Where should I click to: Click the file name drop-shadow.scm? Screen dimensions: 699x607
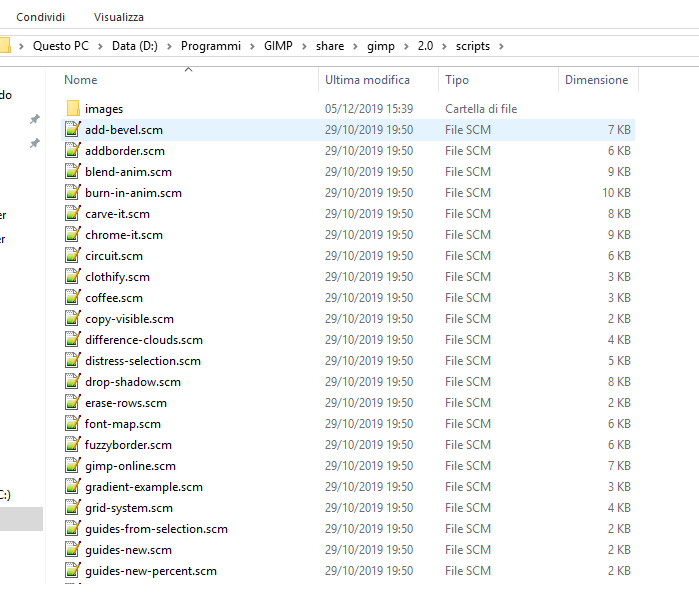point(133,382)
